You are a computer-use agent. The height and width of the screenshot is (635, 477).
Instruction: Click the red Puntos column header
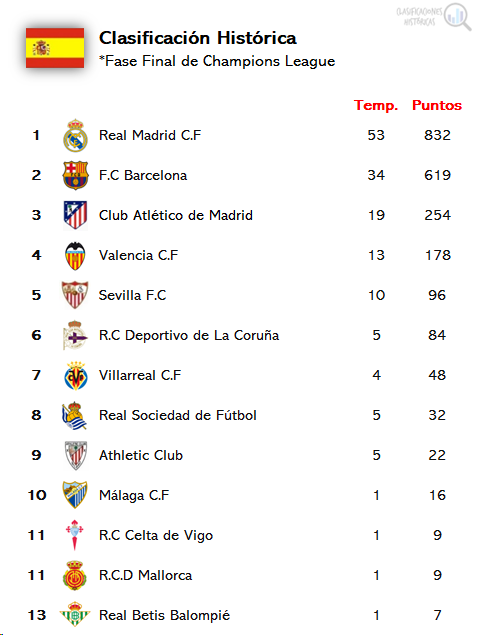click(x=437, y=105)
